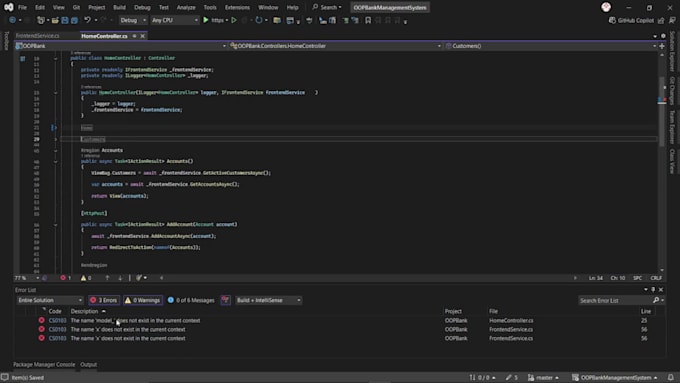Close the HomeController.cs tab

pyautogui.click(x=143, y=36)
